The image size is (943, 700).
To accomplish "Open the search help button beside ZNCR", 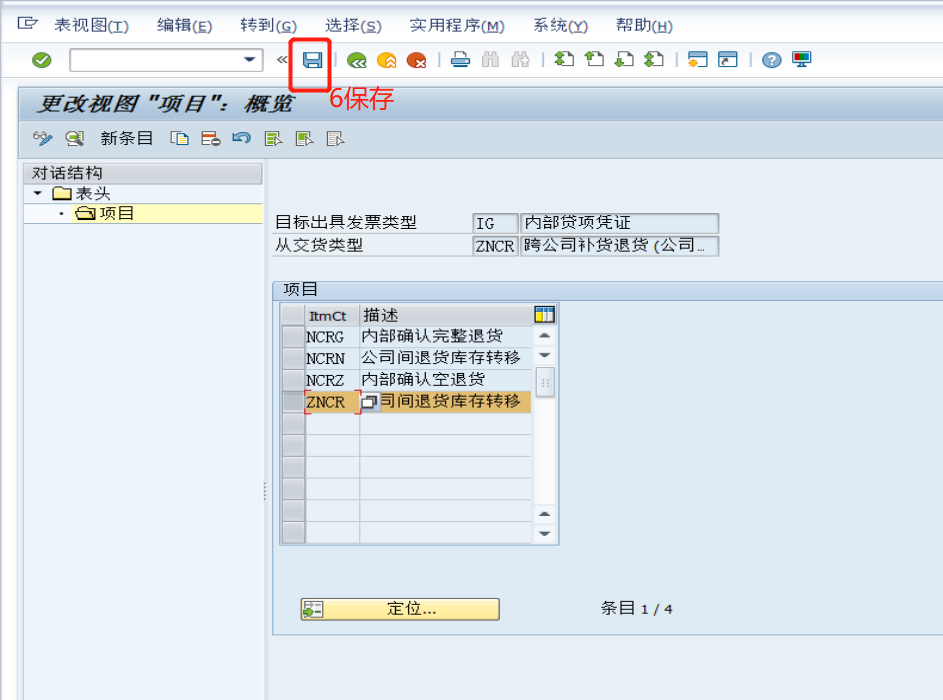I will coord(370,402).
